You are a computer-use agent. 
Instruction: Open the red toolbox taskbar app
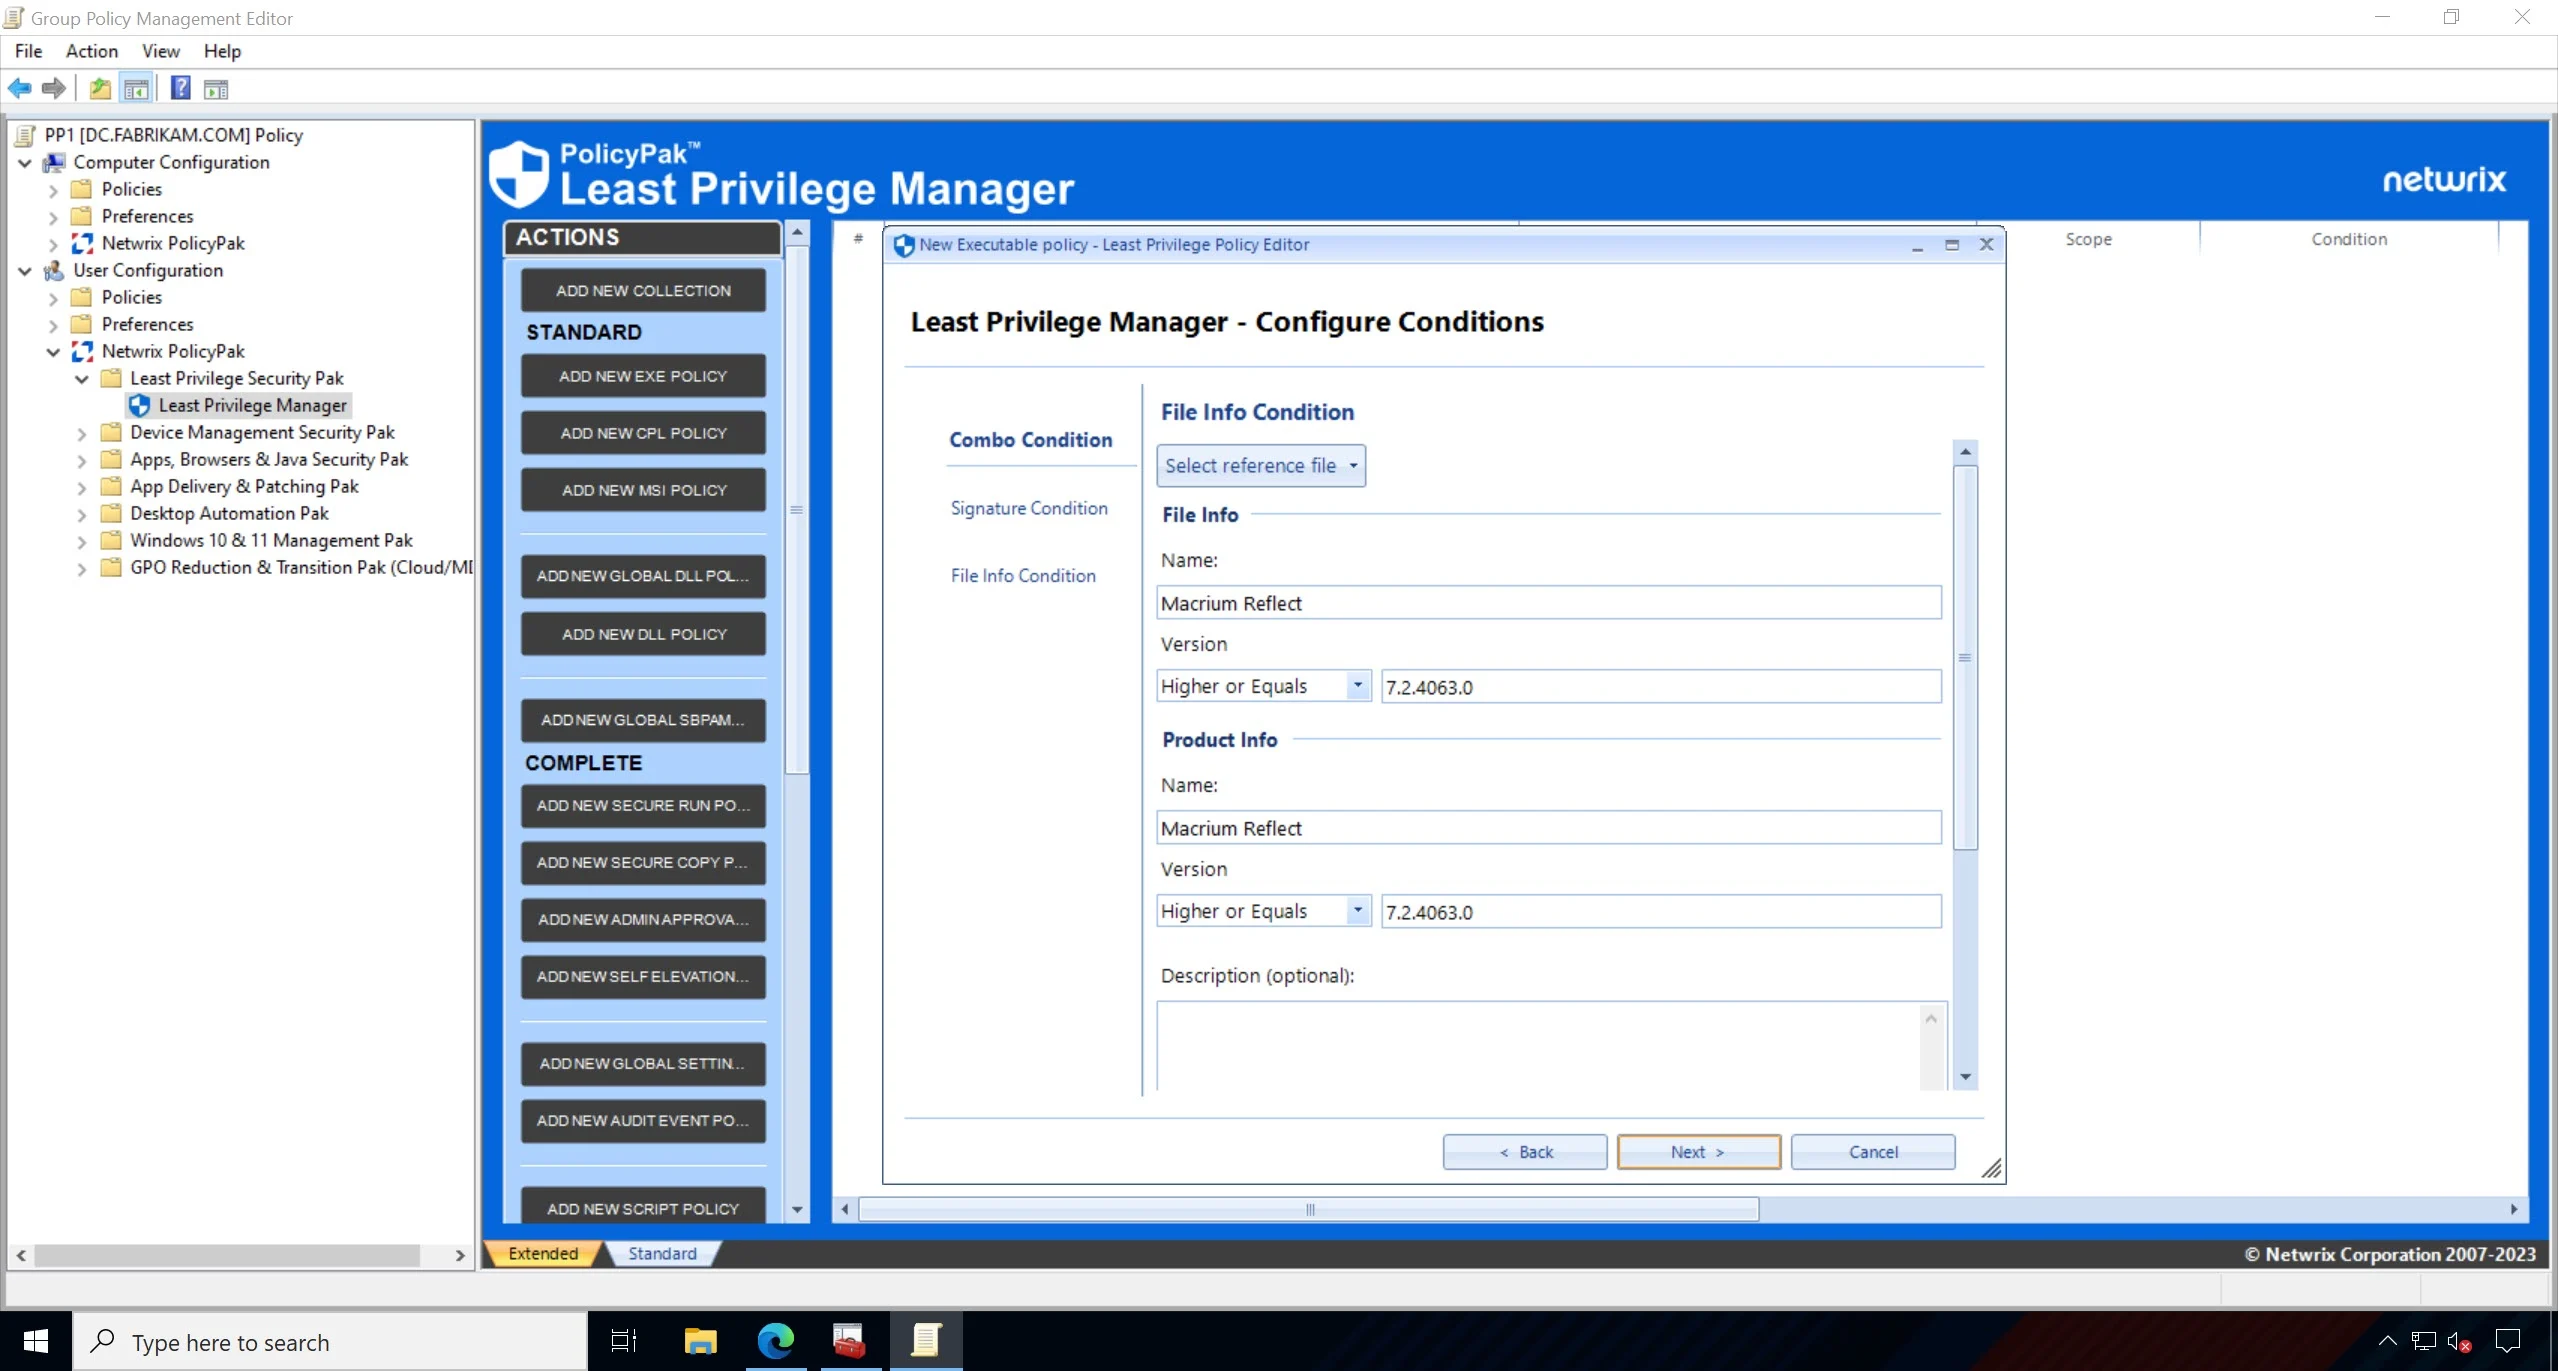[x=849, y=1341]
